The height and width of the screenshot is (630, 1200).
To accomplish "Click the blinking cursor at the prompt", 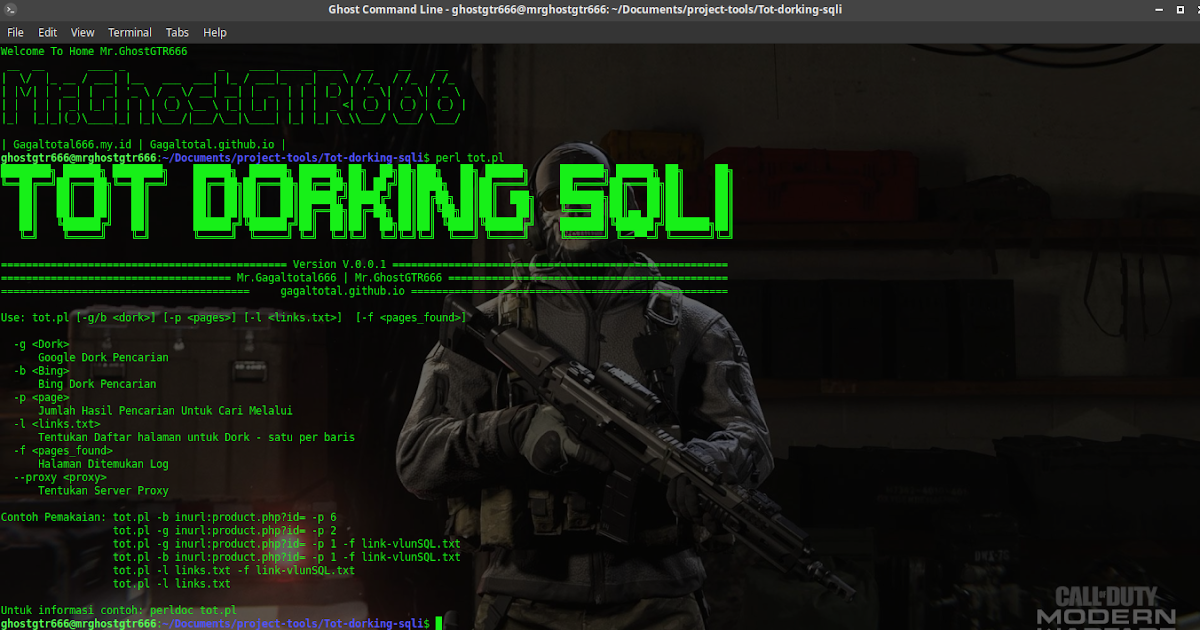I will pos(437,622).
